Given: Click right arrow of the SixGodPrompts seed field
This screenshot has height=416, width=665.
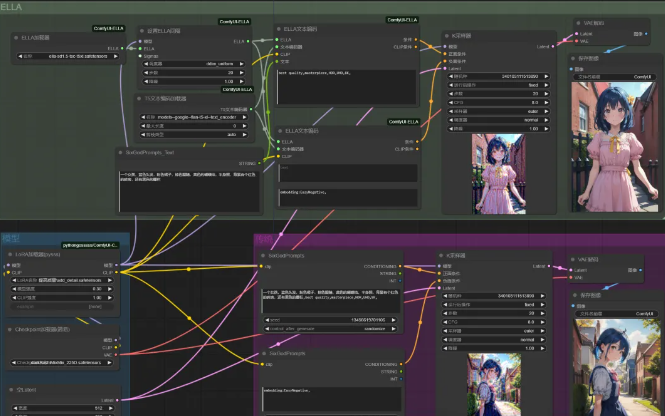Looking at the screenshot, I should [x=394, y=320].
